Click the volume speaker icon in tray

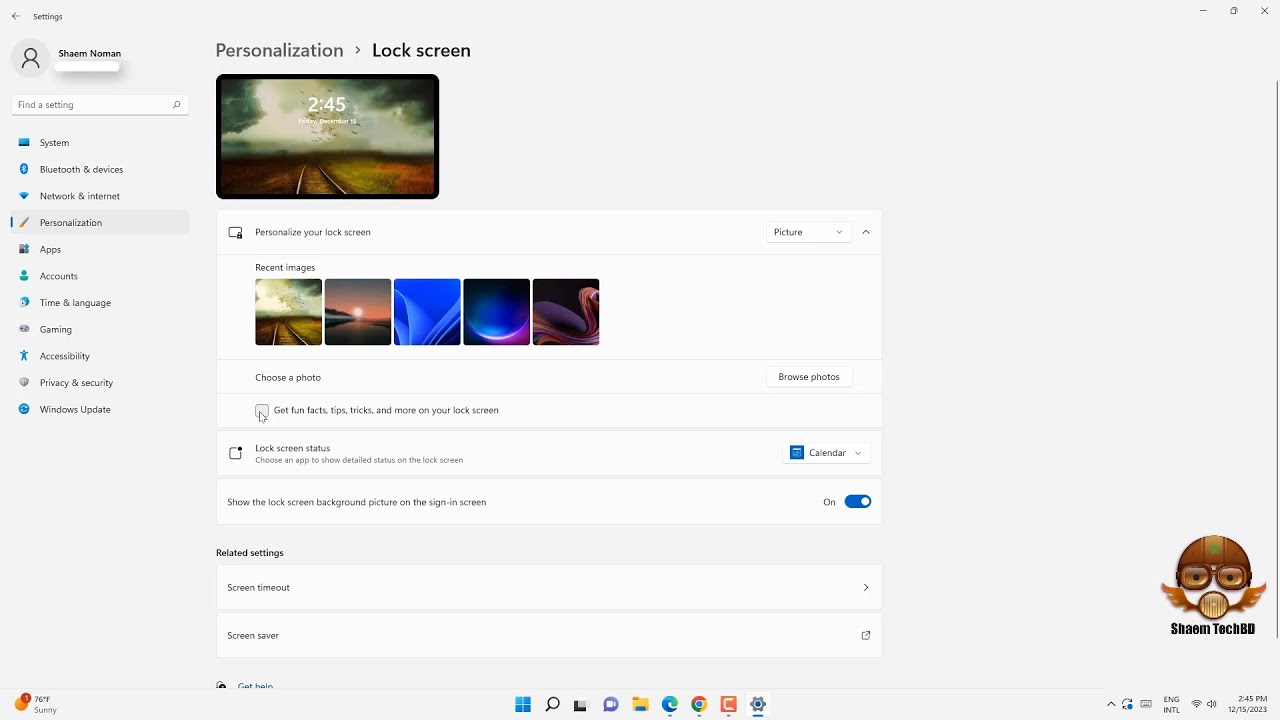(x=1212, y=704)
